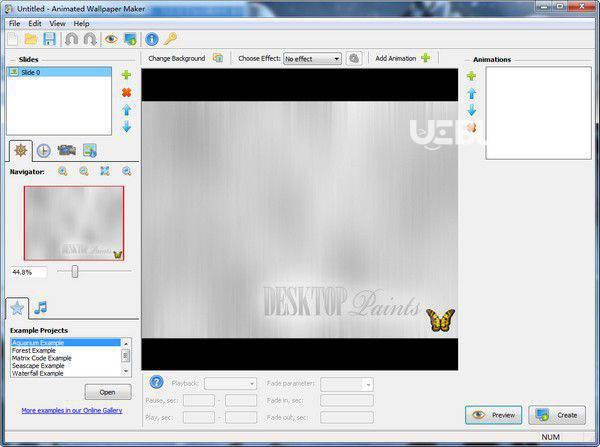Click the Undo arrow in the toolbar

tap(72, 39)
